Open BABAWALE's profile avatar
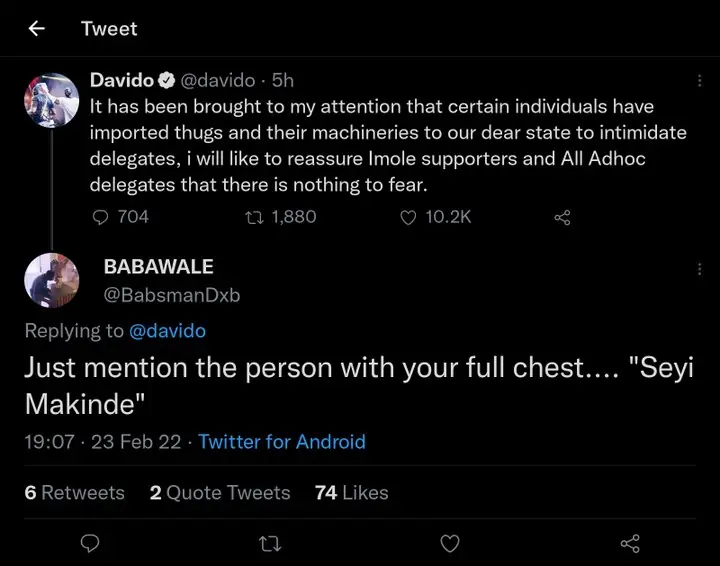720x566 pixels. pos(51,280)
